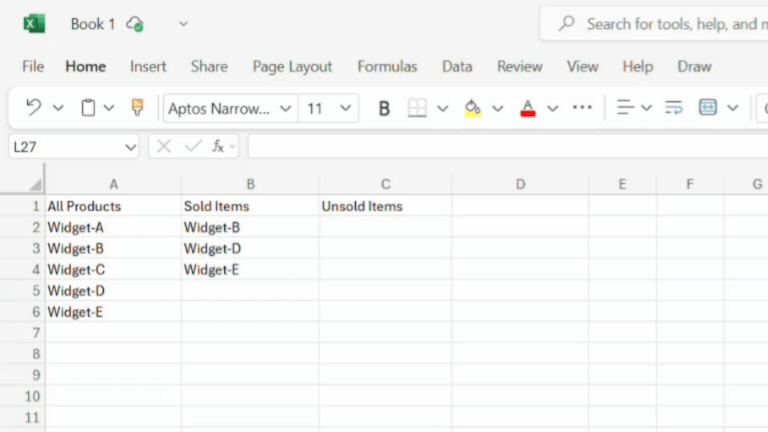Open the more font options ellipsis

click(x=582, y=107)
